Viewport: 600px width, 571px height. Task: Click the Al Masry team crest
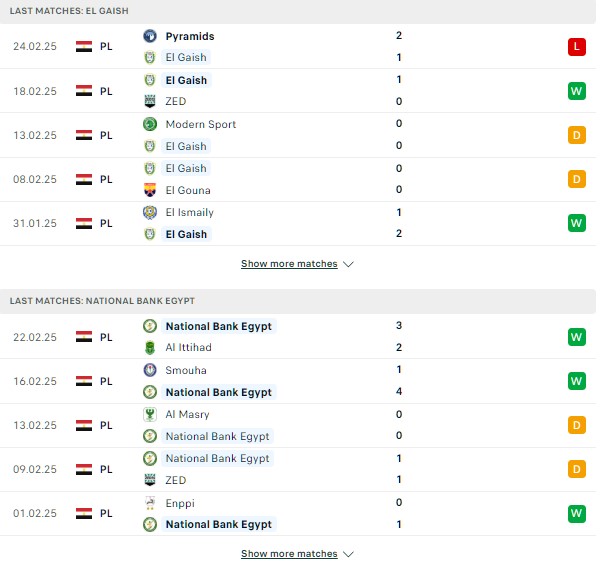click(x=150, y=414)
